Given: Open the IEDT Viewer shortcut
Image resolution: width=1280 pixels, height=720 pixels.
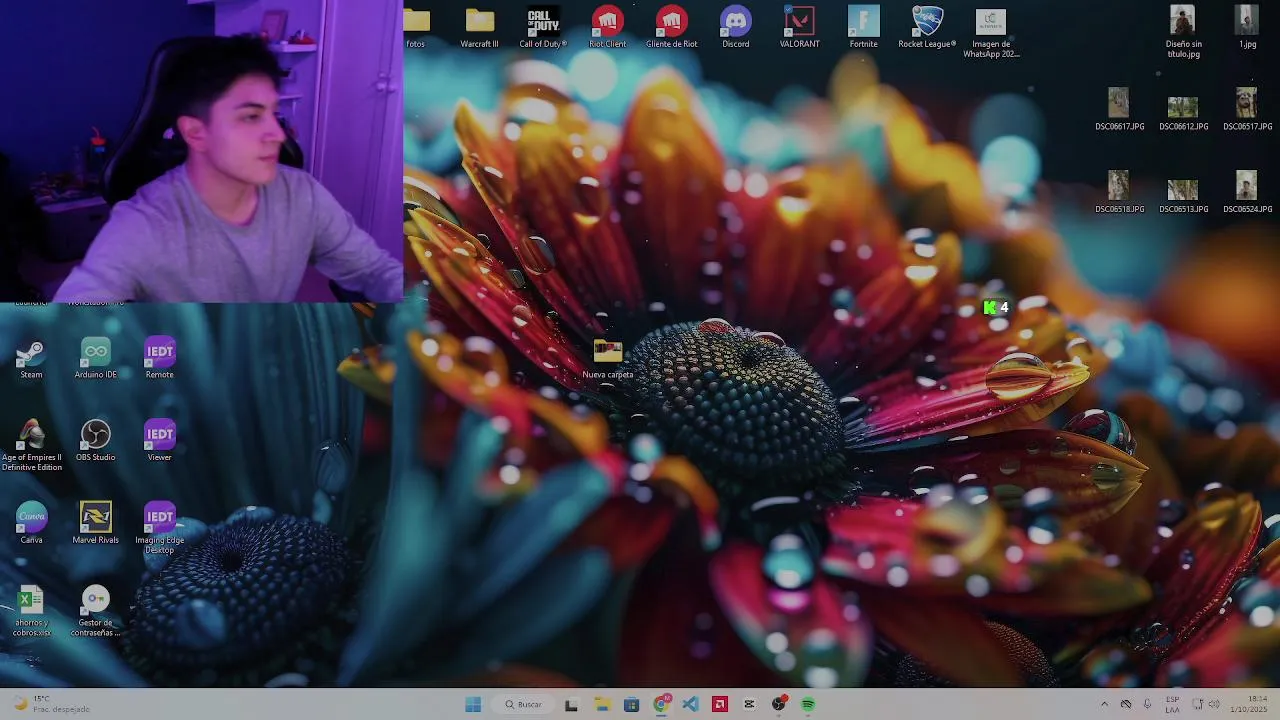Looking at the screenshot, I should (x=159, y=441).
